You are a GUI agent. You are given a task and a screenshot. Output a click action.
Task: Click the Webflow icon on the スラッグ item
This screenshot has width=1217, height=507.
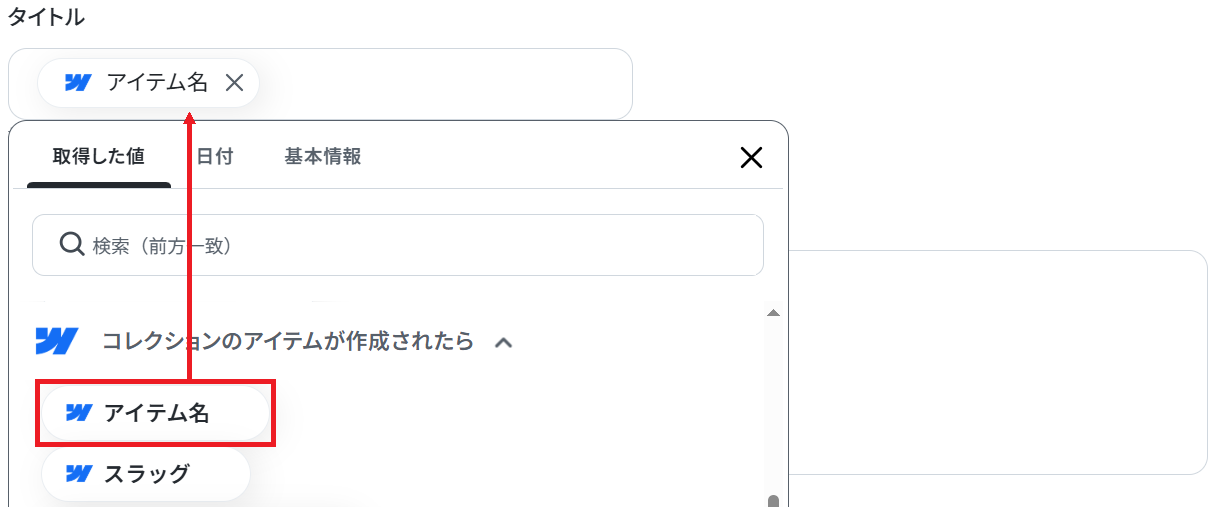coord(78,474)
